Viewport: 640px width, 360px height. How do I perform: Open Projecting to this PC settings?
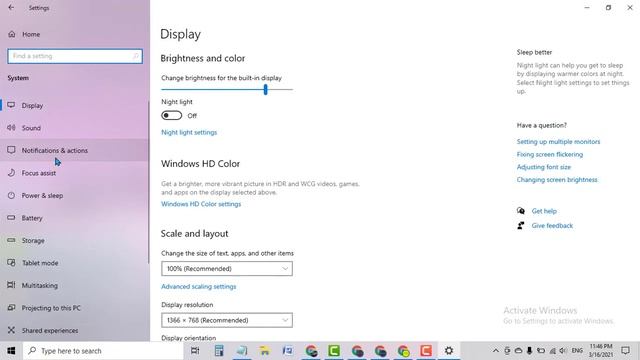tap(74, 307)
